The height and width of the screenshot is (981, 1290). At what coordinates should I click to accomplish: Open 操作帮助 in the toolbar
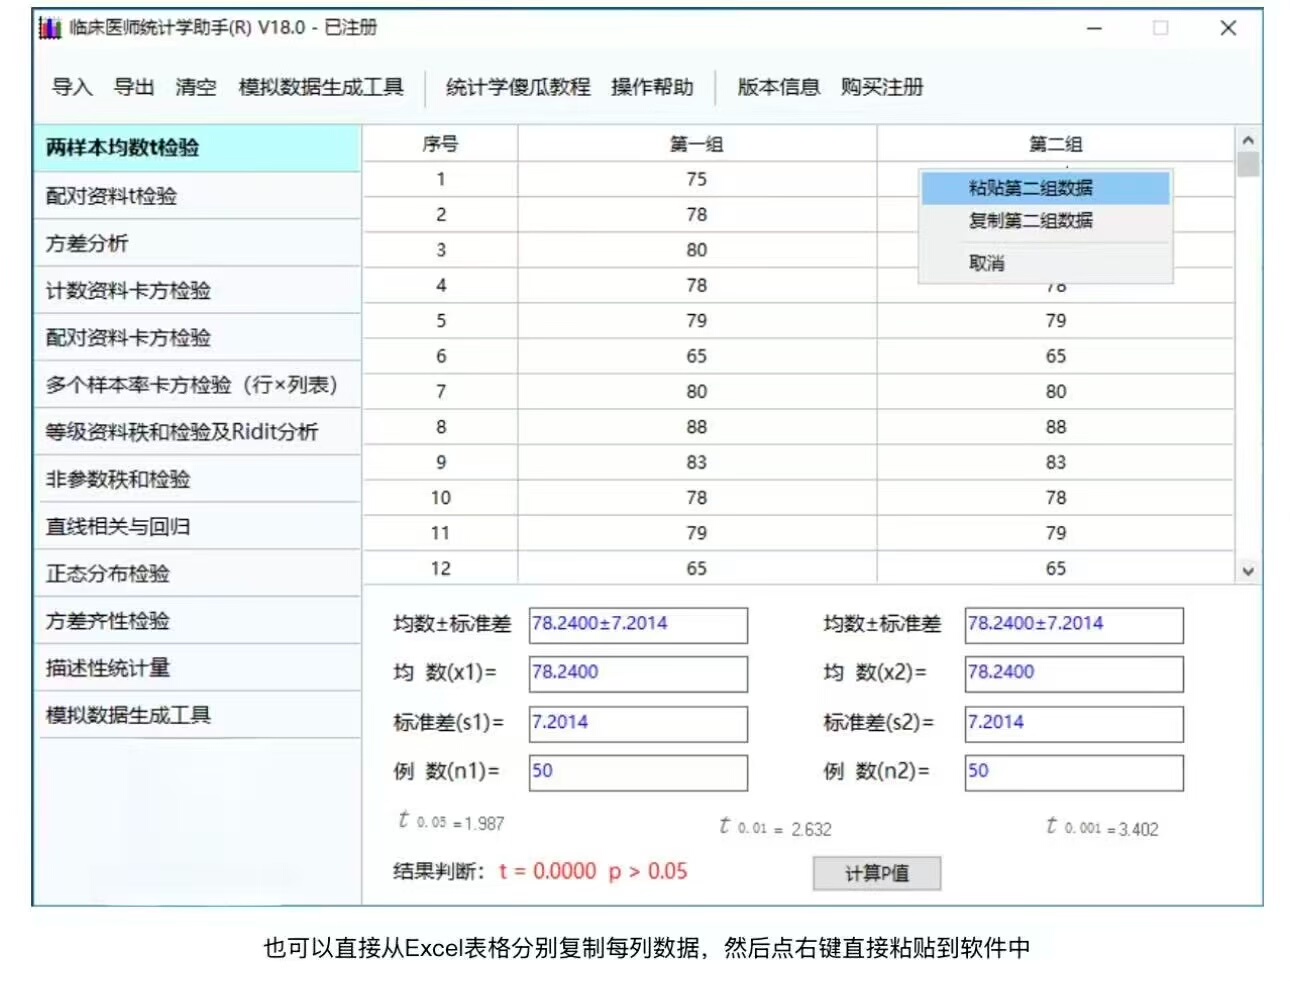click(x=652, y=87)
